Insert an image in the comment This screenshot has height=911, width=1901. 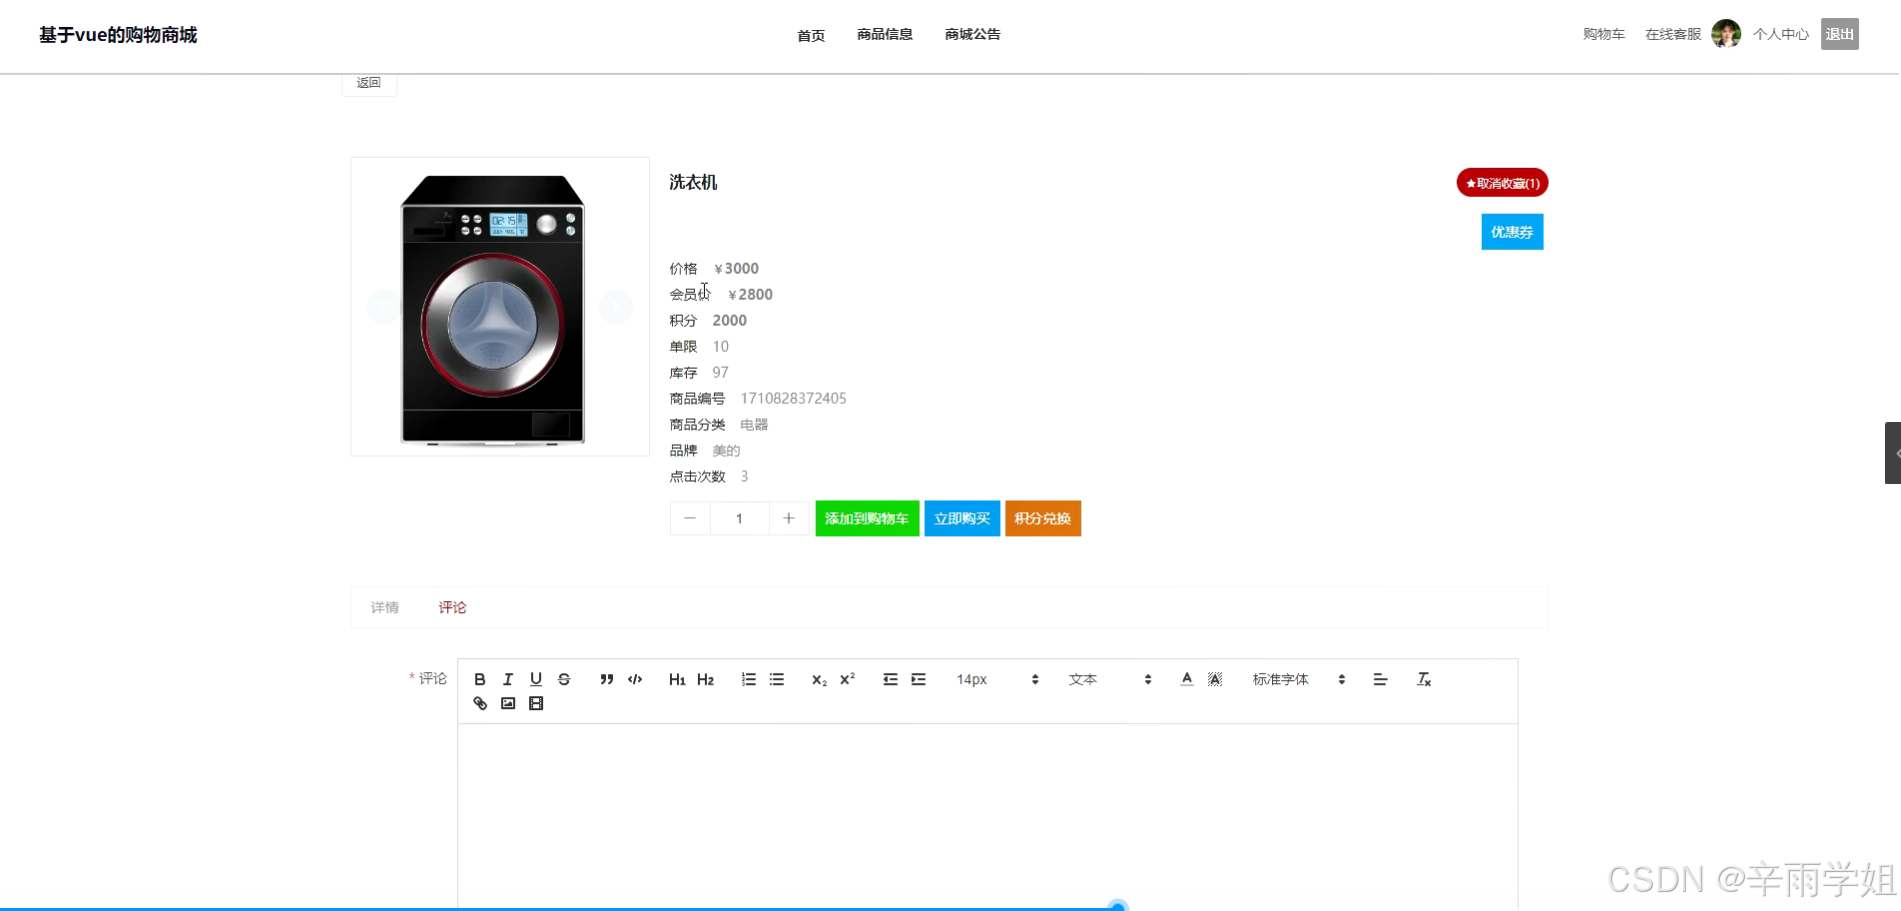pyautogui.click(x=508, y=703)
